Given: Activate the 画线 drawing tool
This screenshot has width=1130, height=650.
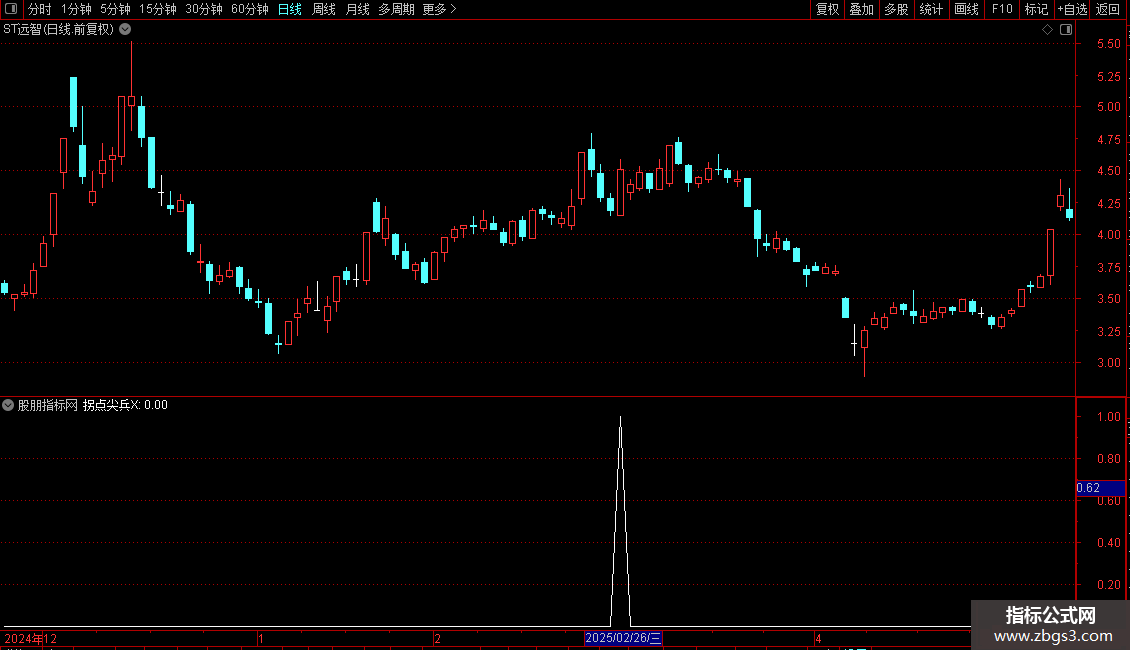Looking at the screenshot, I should pos(966,9).
